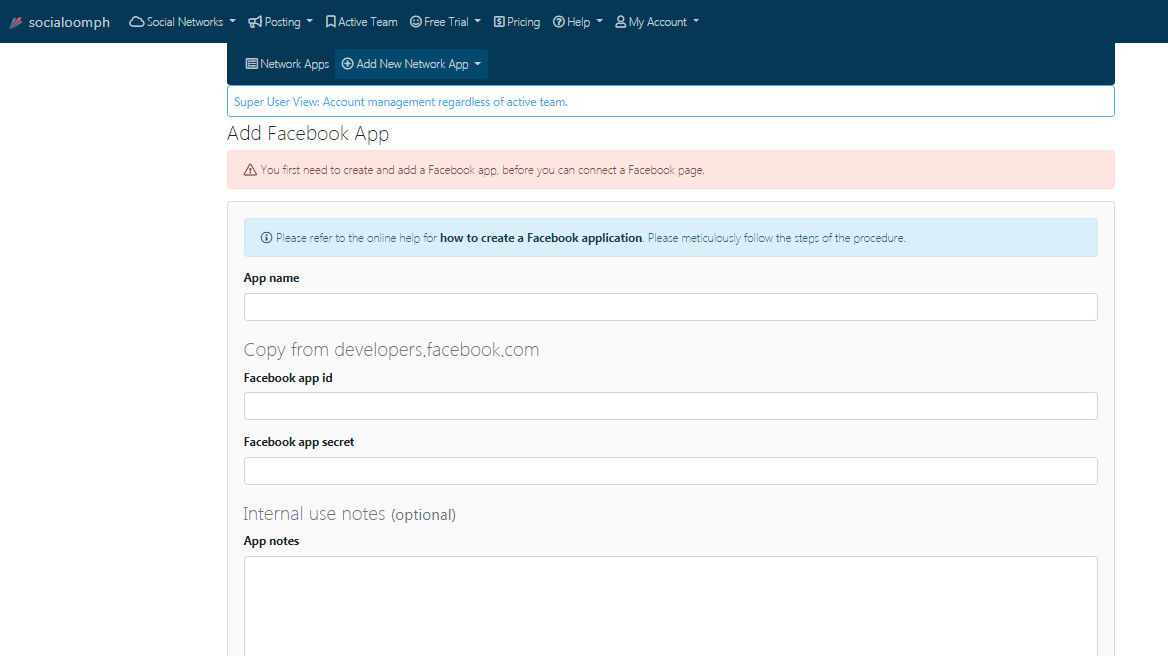Click the question mark icon beside Help

[x=559, y=22]
